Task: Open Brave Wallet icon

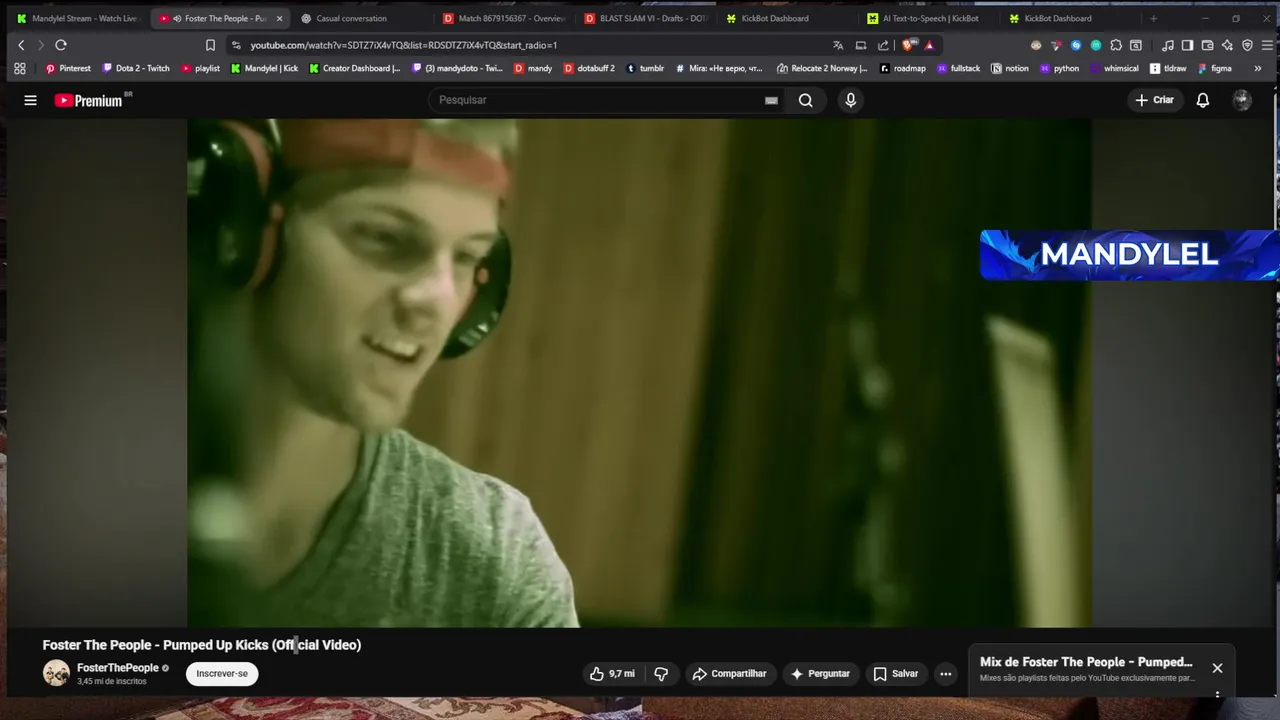Action: tap(1207, 45)
